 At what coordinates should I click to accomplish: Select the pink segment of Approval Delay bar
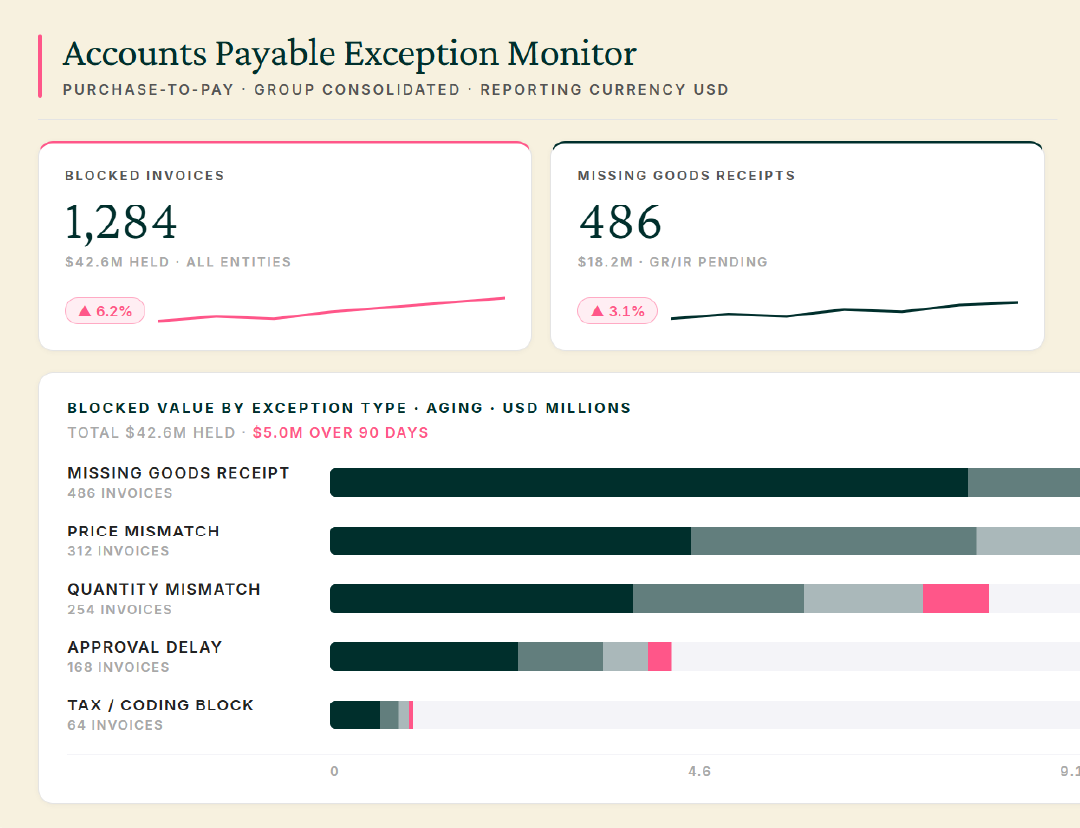[660, 656]
